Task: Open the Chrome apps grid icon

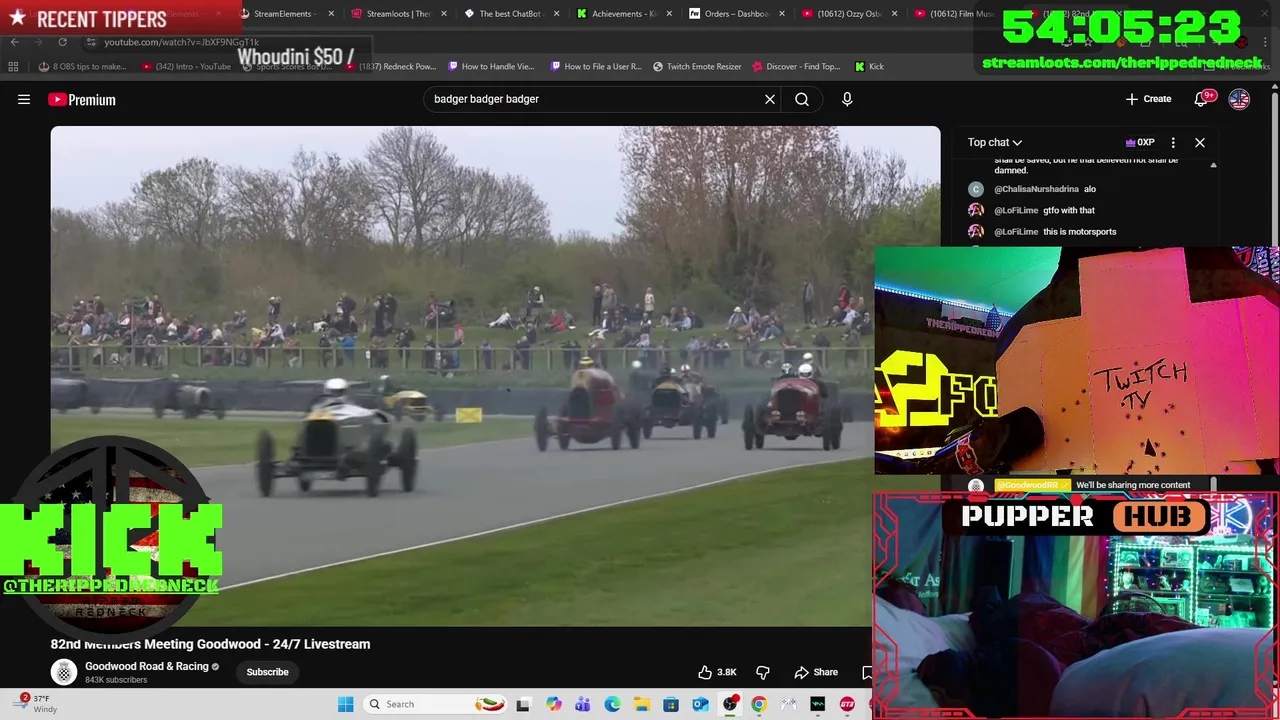Action: click(x=13, y=66)
